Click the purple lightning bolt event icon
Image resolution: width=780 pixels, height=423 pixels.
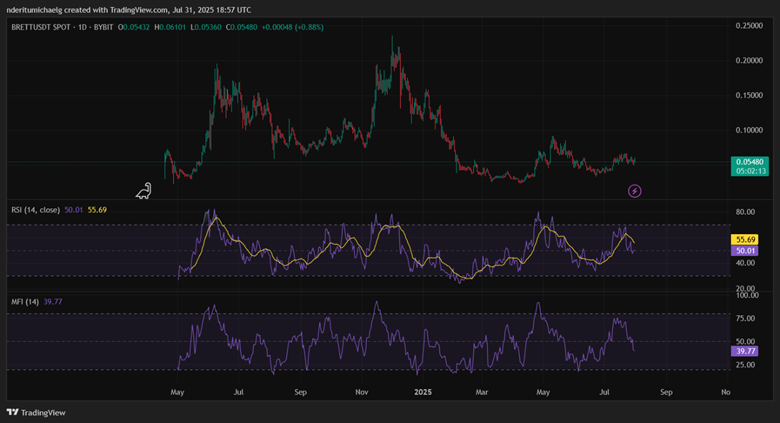coord(634,190)
